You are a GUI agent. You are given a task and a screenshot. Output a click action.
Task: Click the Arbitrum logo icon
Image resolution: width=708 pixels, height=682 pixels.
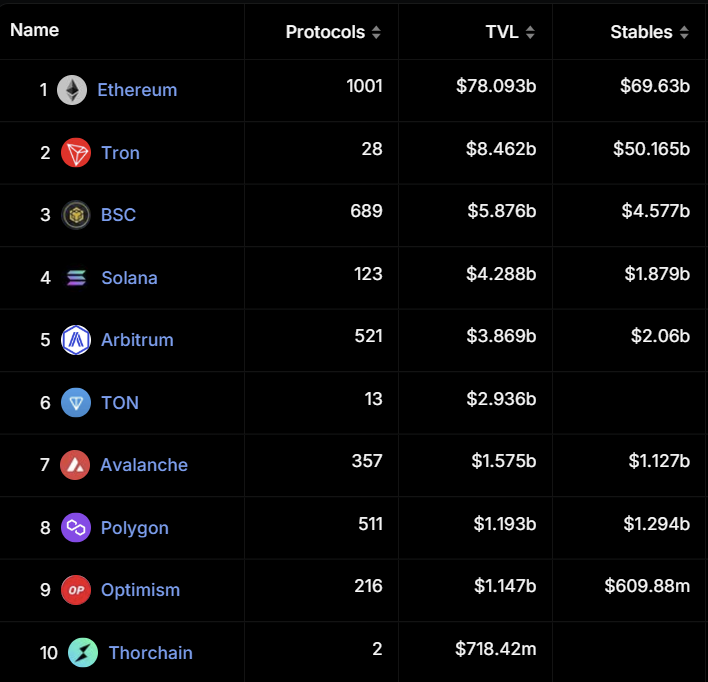(x=76, y=340)
